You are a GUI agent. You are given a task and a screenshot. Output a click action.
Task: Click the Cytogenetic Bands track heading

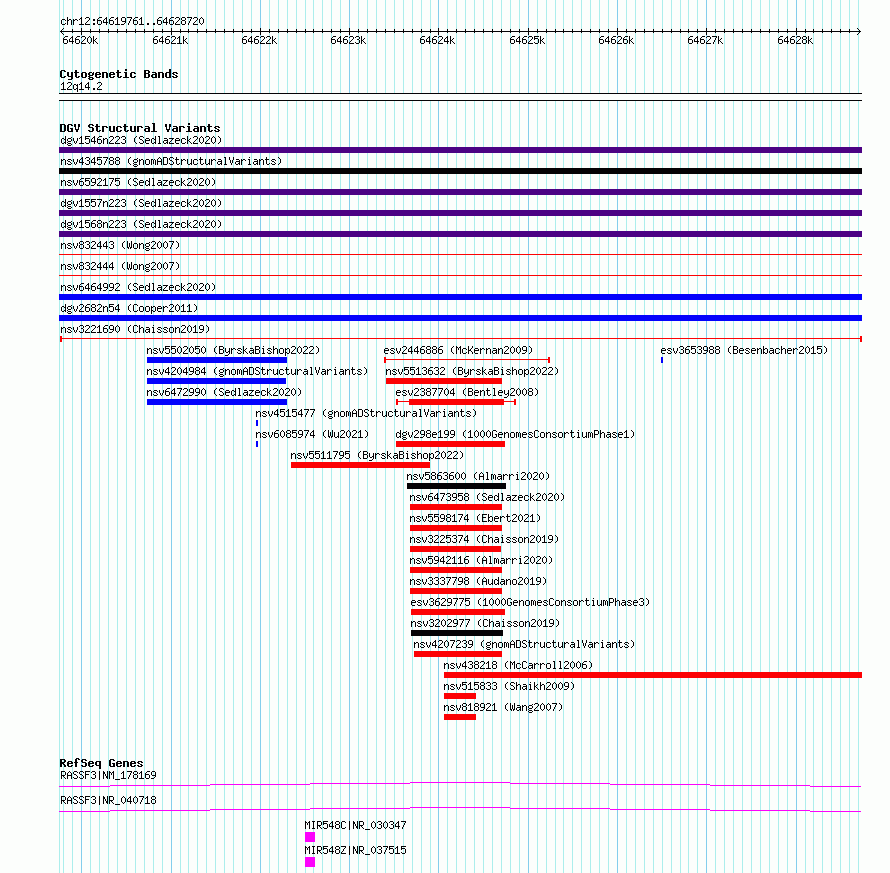[119, 74]
